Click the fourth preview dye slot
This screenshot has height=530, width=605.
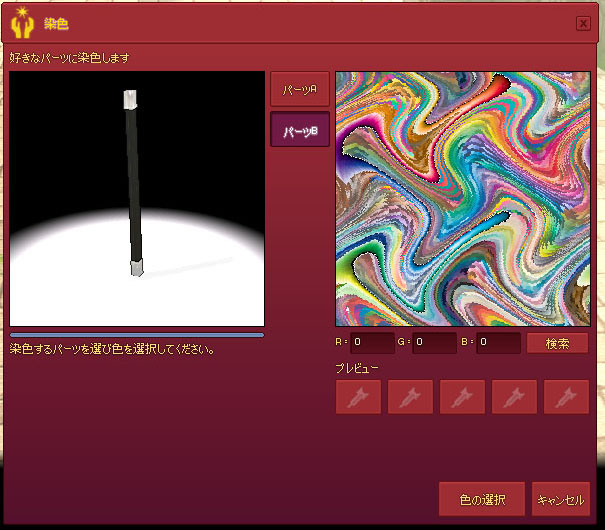(514, 397)
